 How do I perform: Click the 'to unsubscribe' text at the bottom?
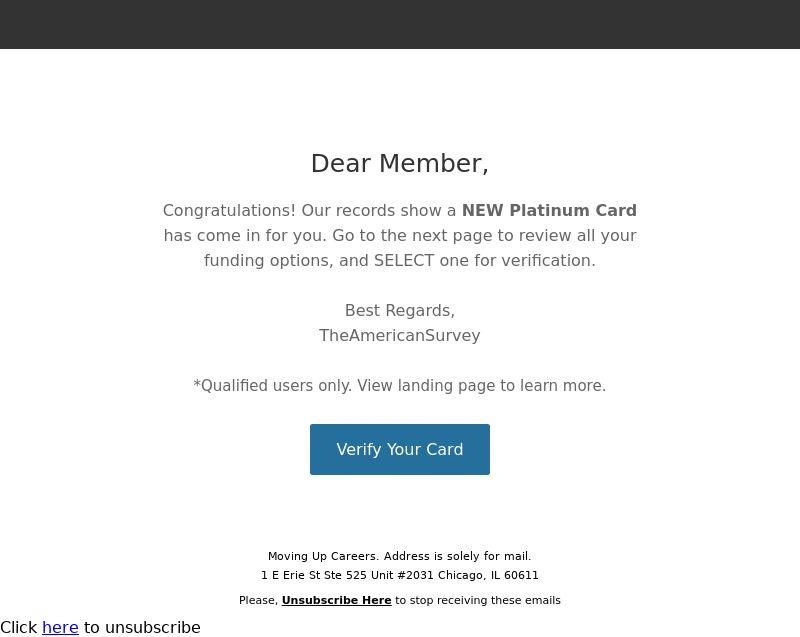tap(142, 627)
